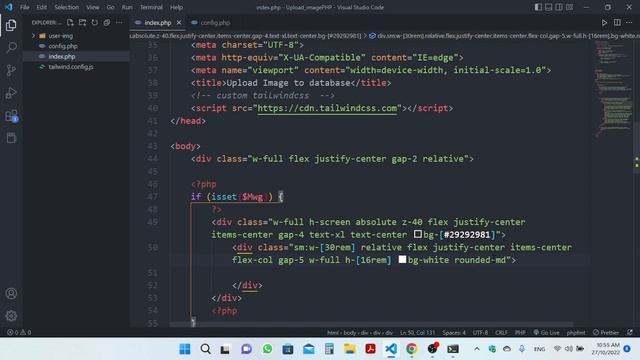
Task: Open the notifications icon in status bar
Action: (630, 332)
